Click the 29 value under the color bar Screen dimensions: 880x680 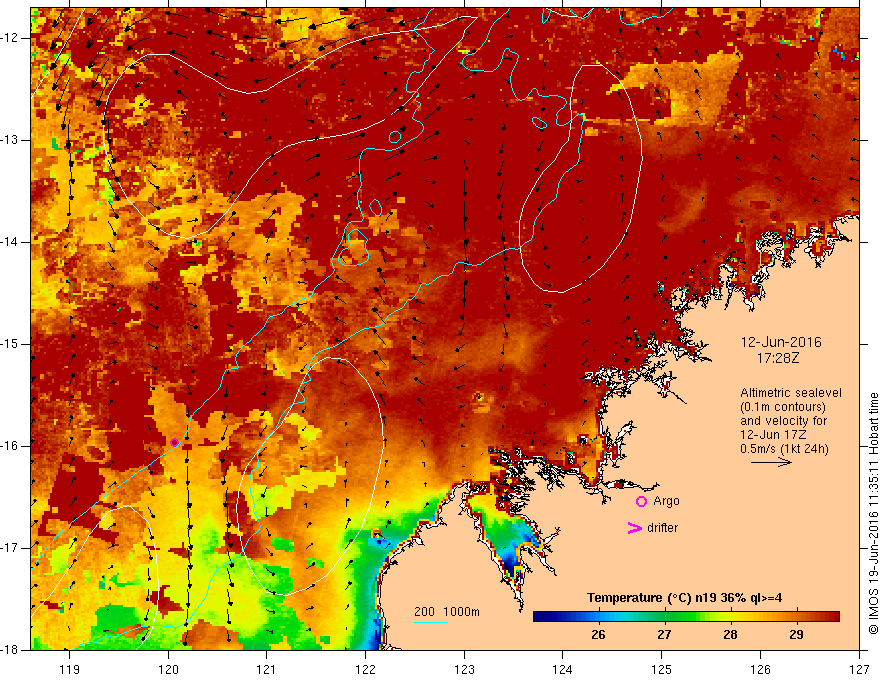point(796,635)
